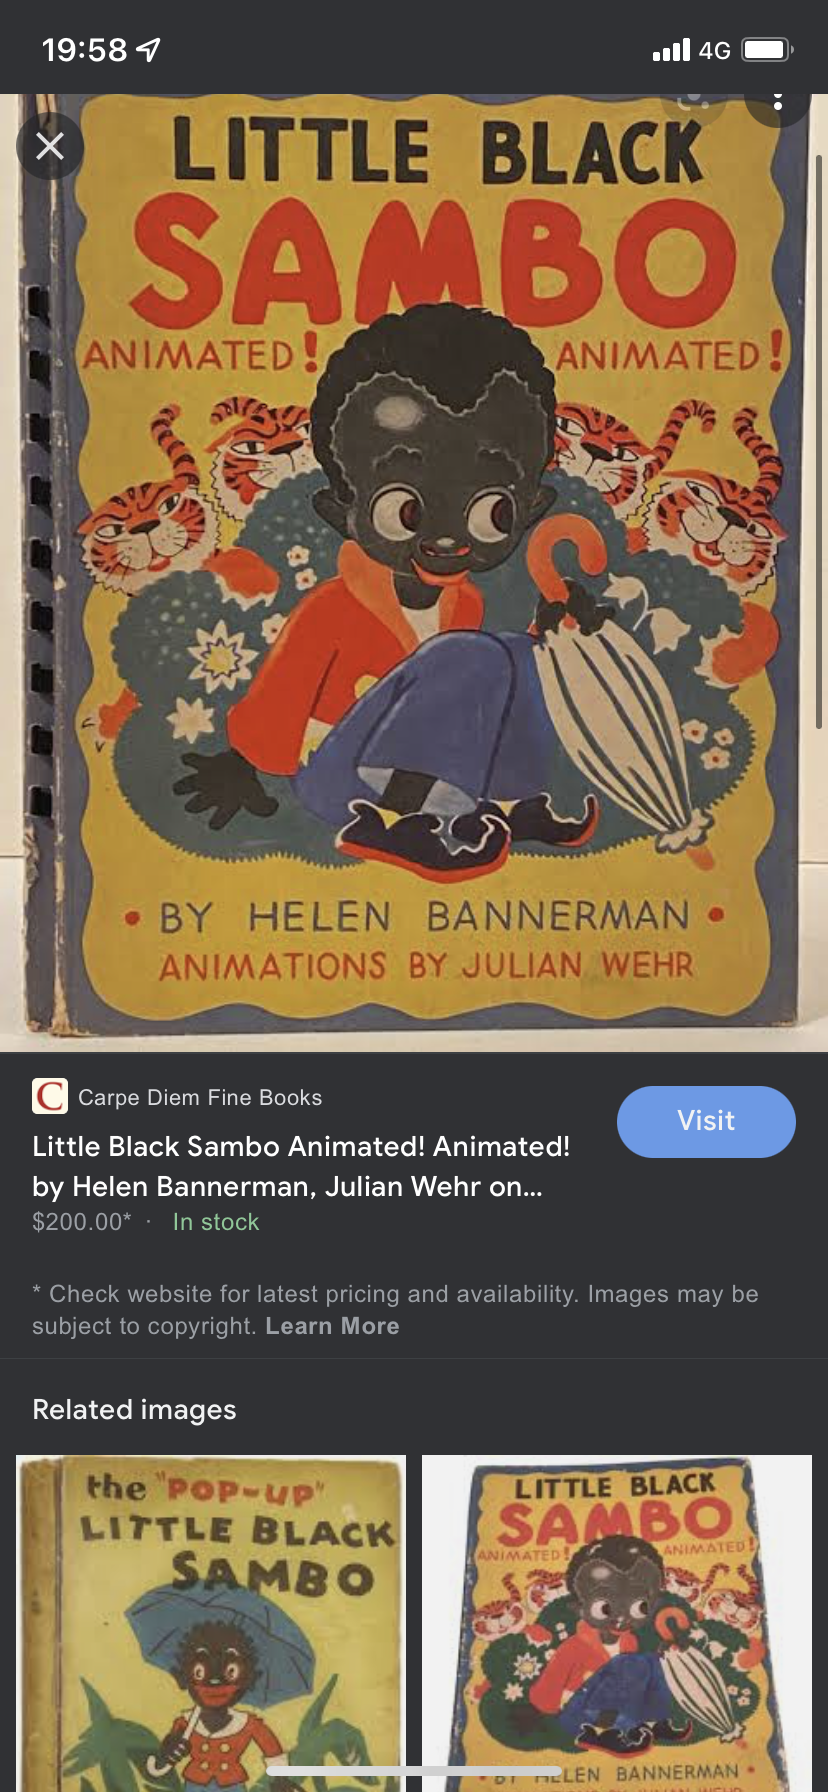Tap the home indicator bar at the bottom
Image resolution: width=828 pixels, height=1792 pixels.
[414, 1771]
